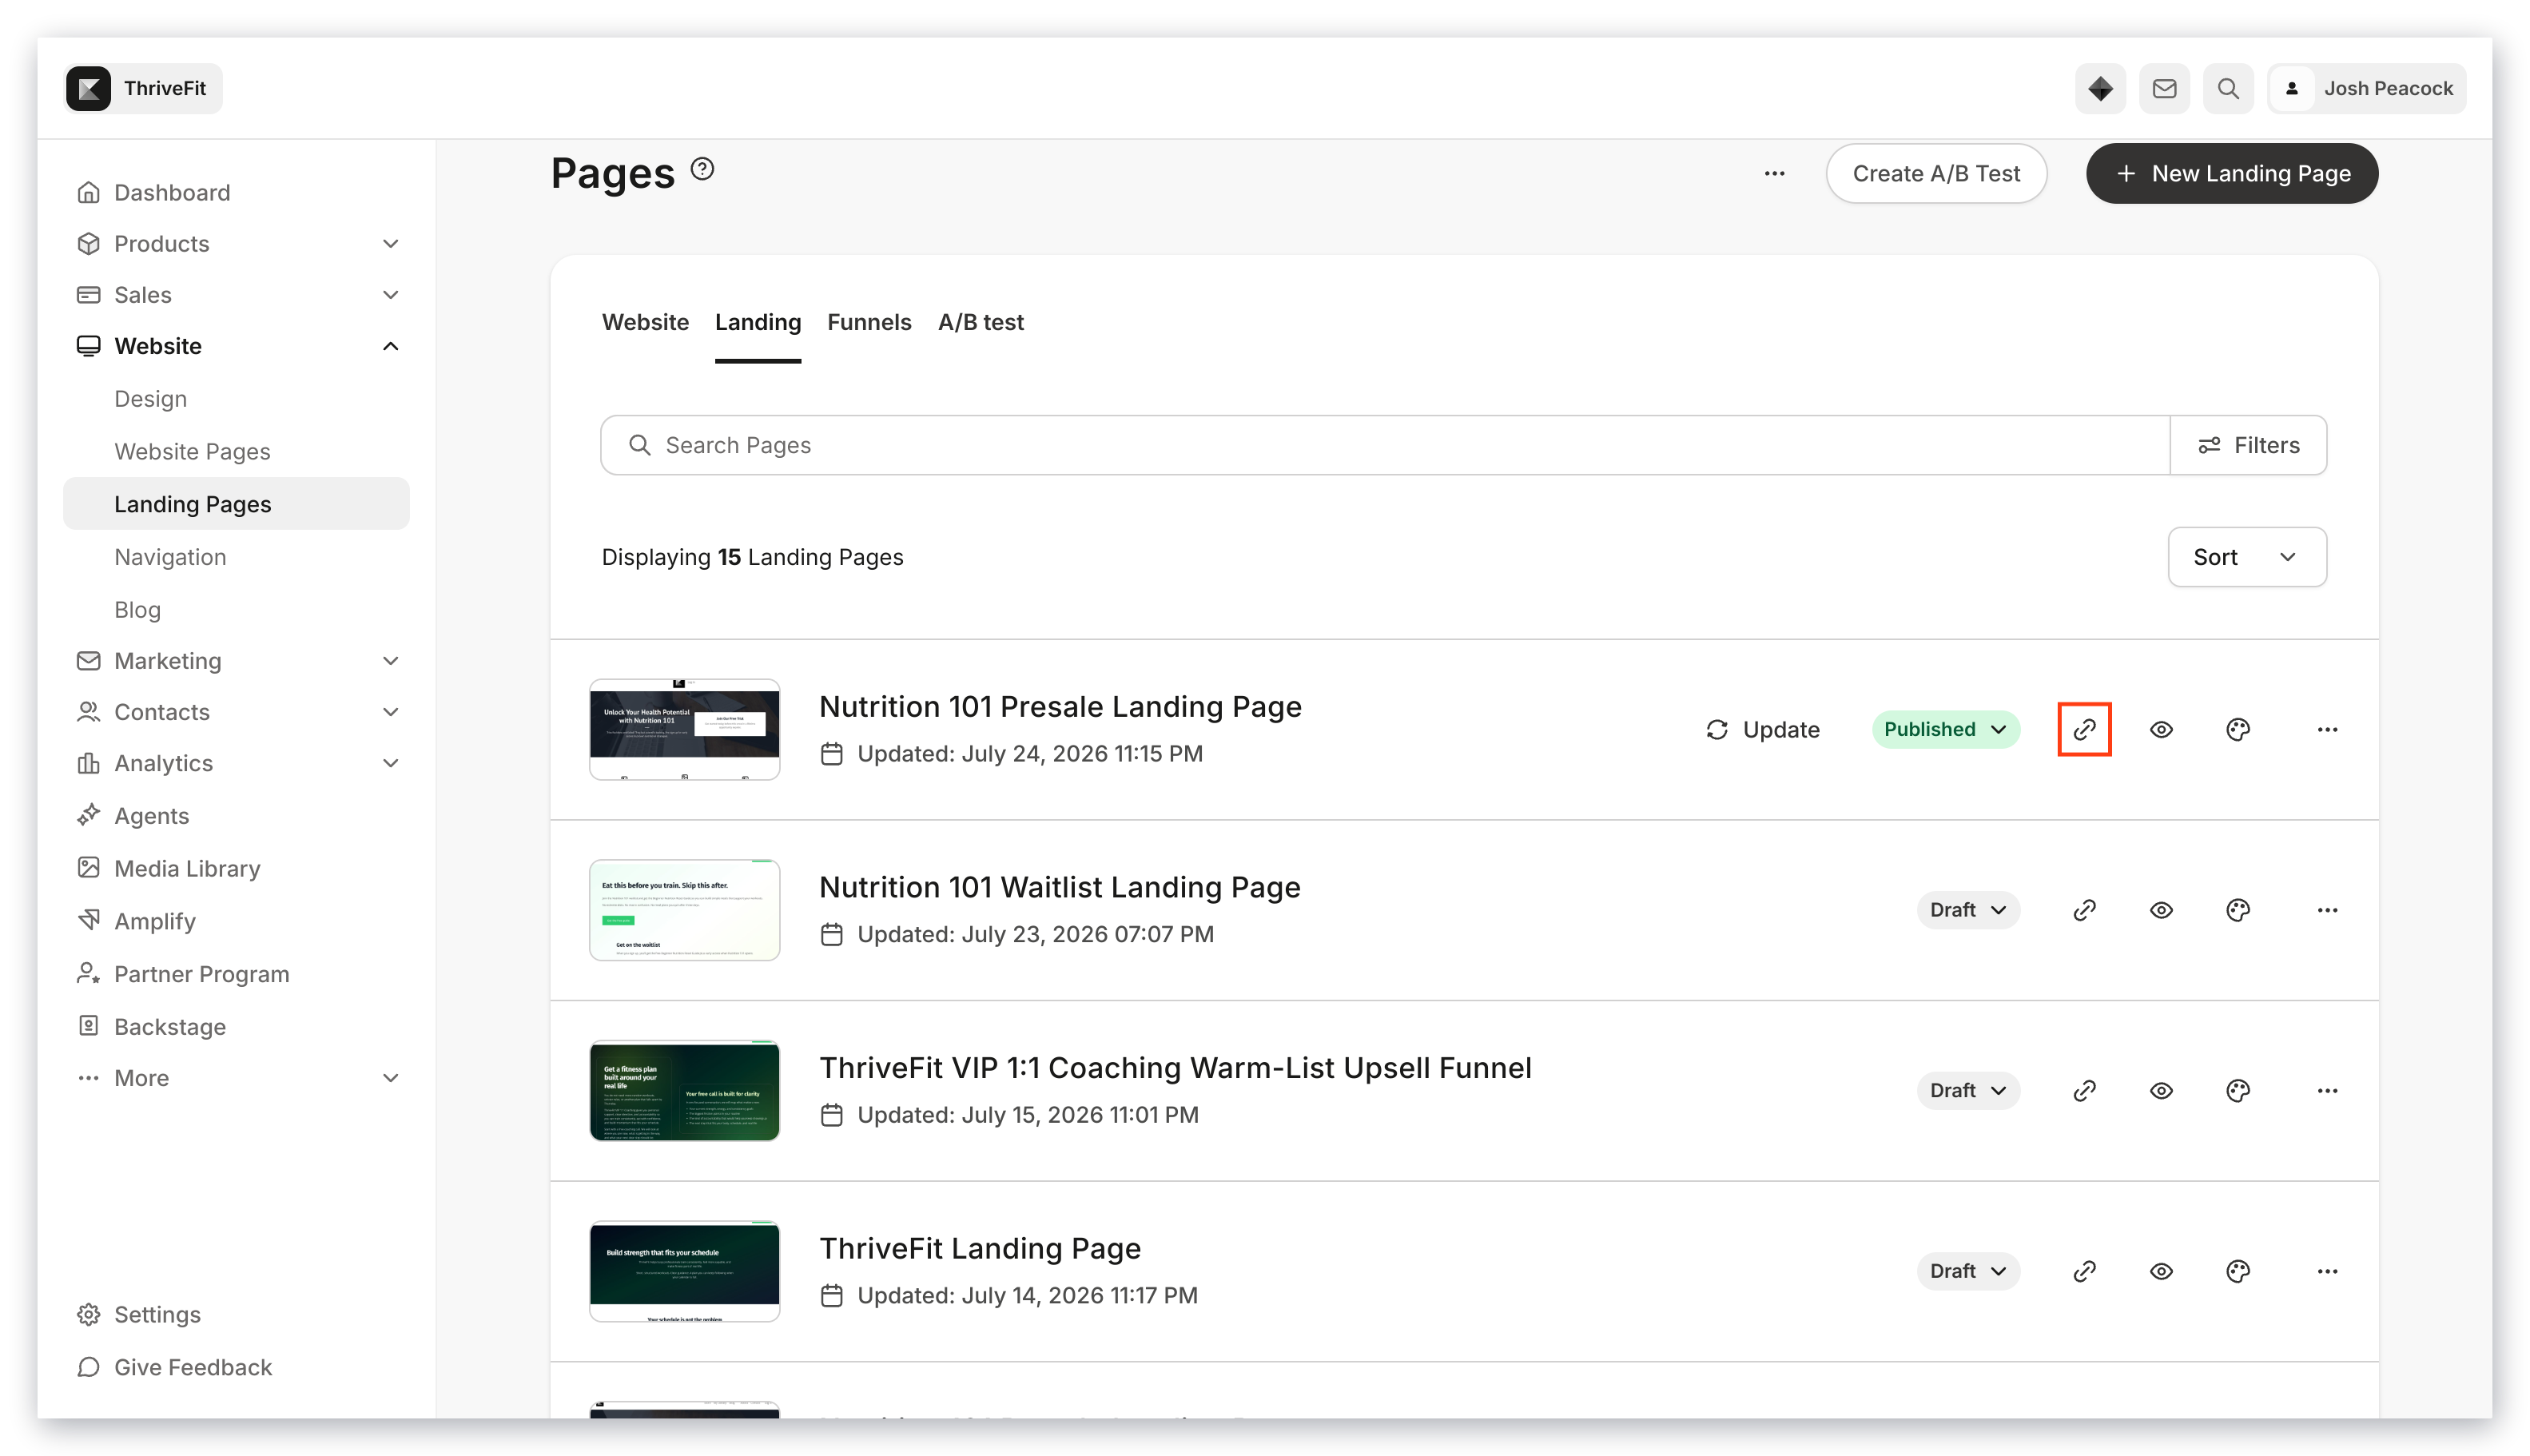Copy link for ThriveFit VIP Coaching Upsell Funnel
Screen dimensions: 2530x1456
tap(2084, 1090)
